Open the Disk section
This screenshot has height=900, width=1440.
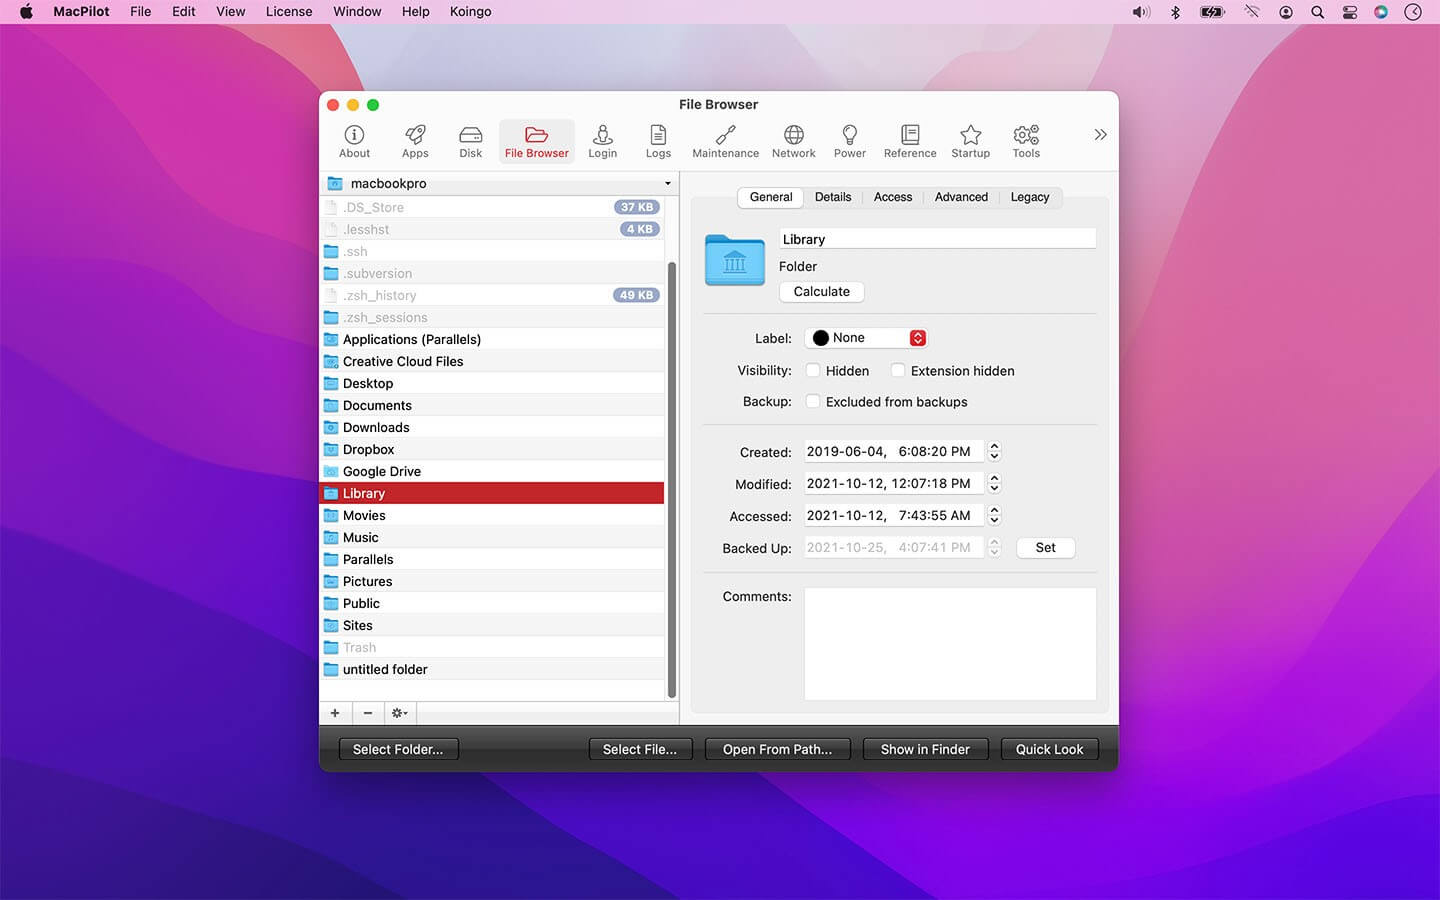tap(470, 140)
